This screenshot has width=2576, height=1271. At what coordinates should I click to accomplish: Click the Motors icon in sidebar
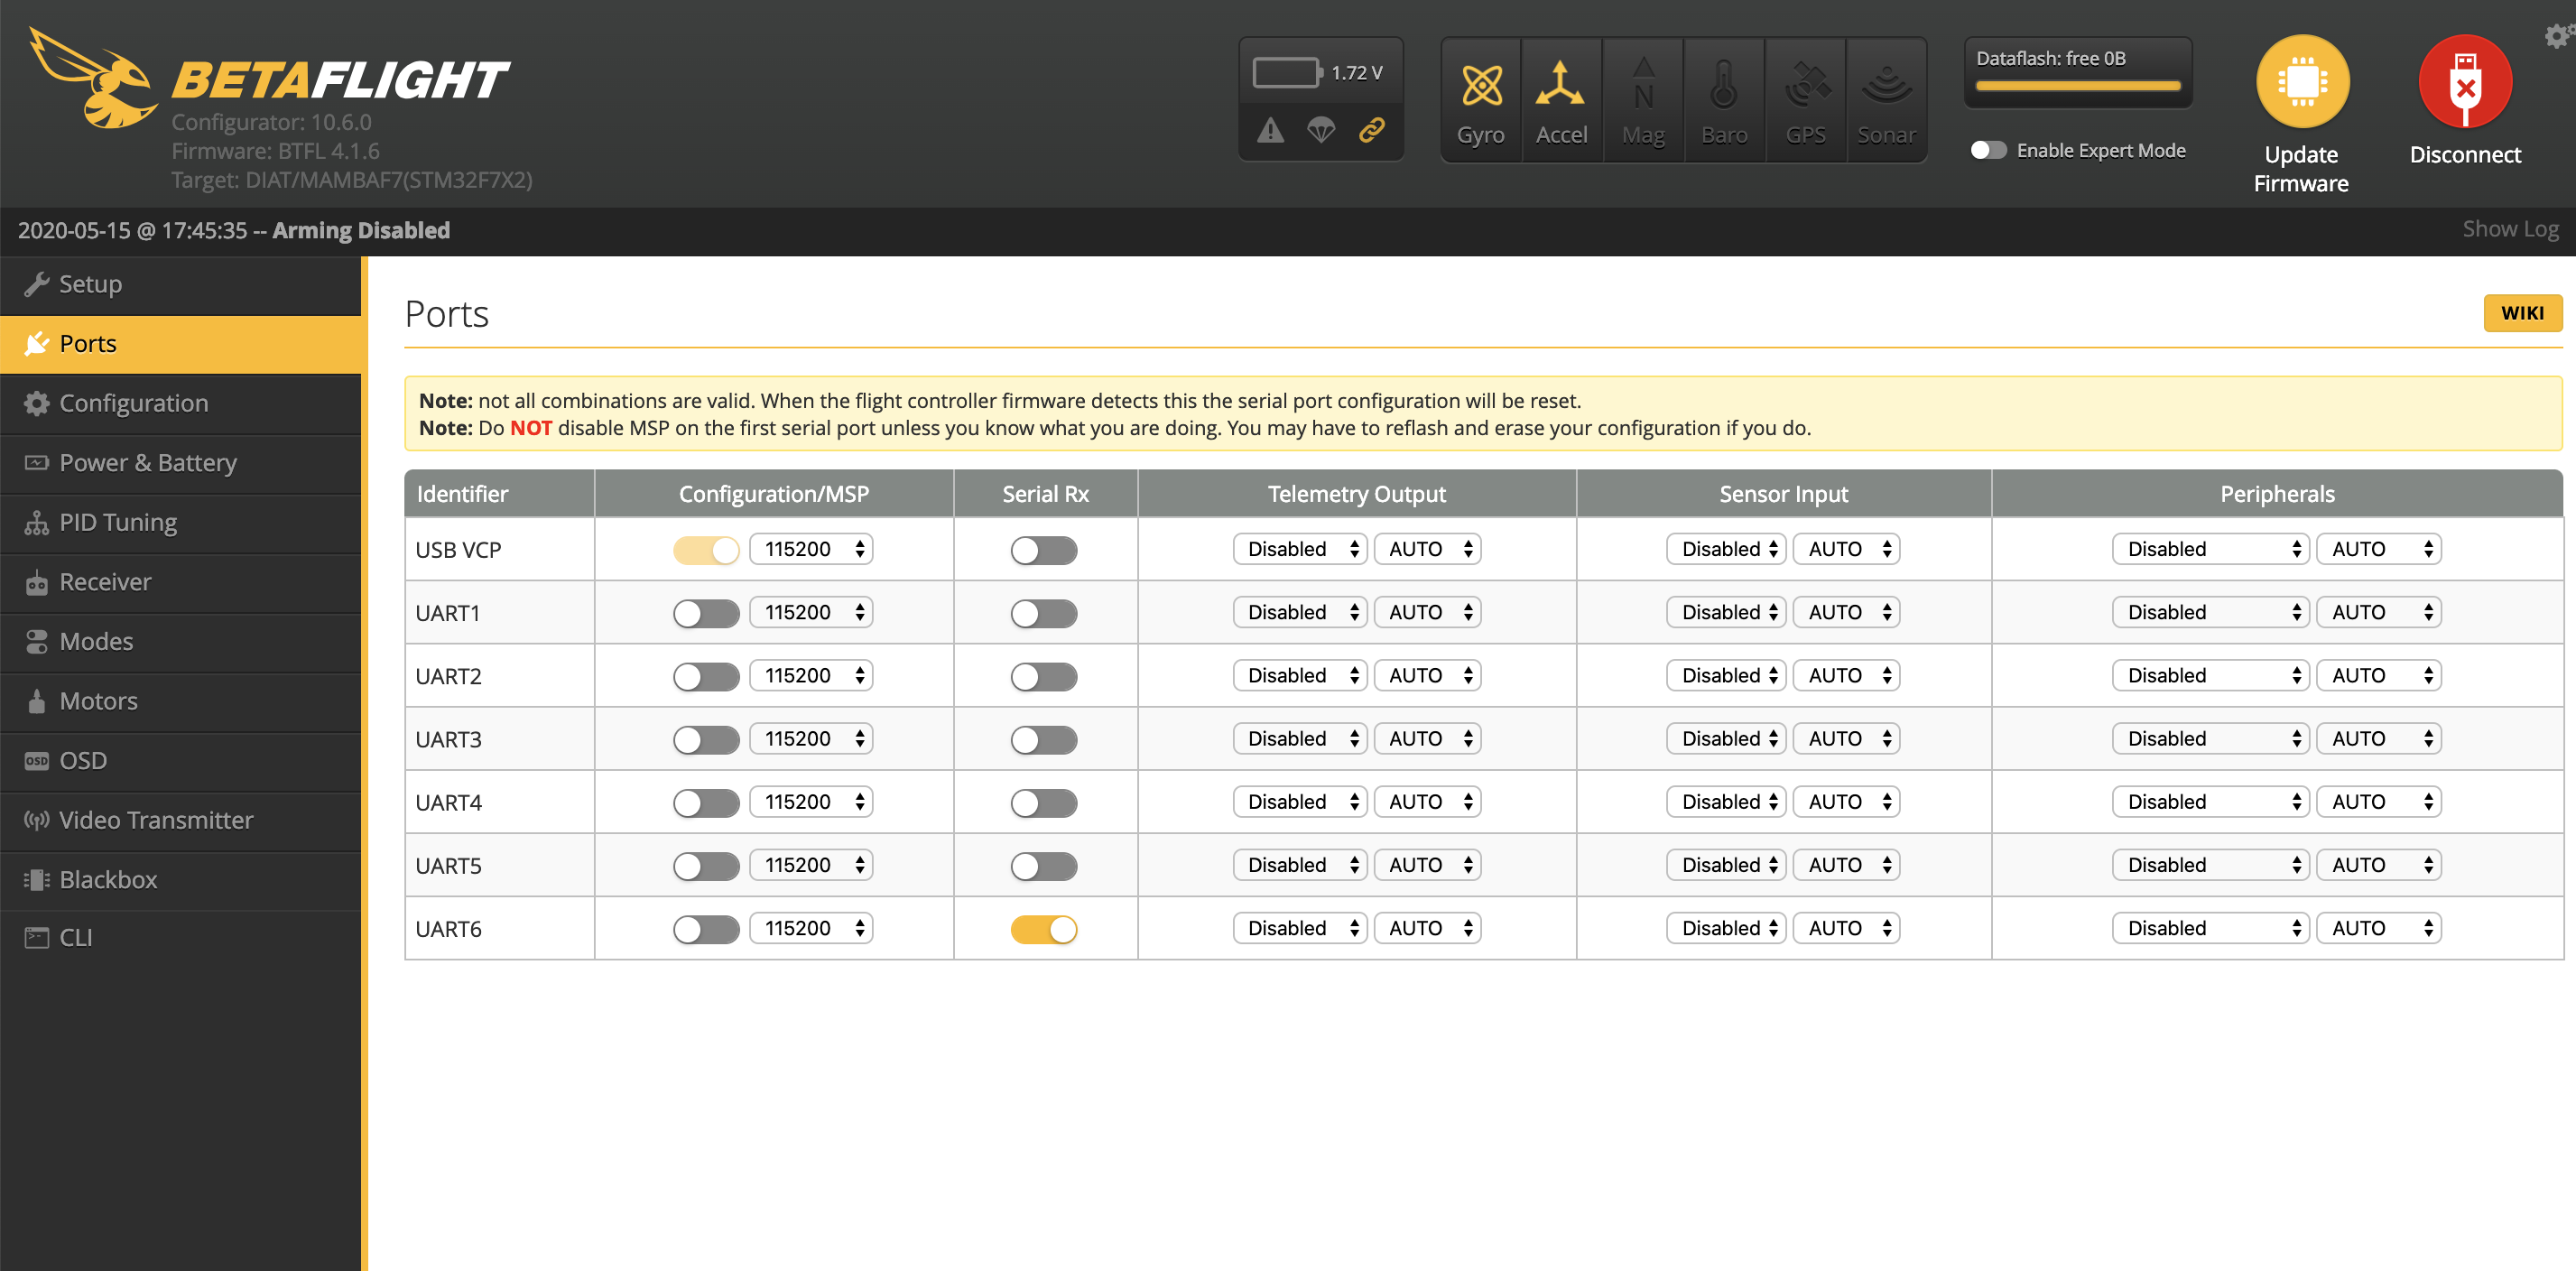(37, 702)
